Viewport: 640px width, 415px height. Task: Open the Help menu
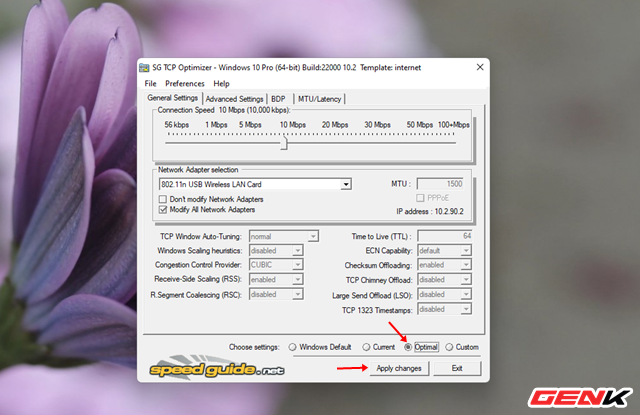pos(221,84)
